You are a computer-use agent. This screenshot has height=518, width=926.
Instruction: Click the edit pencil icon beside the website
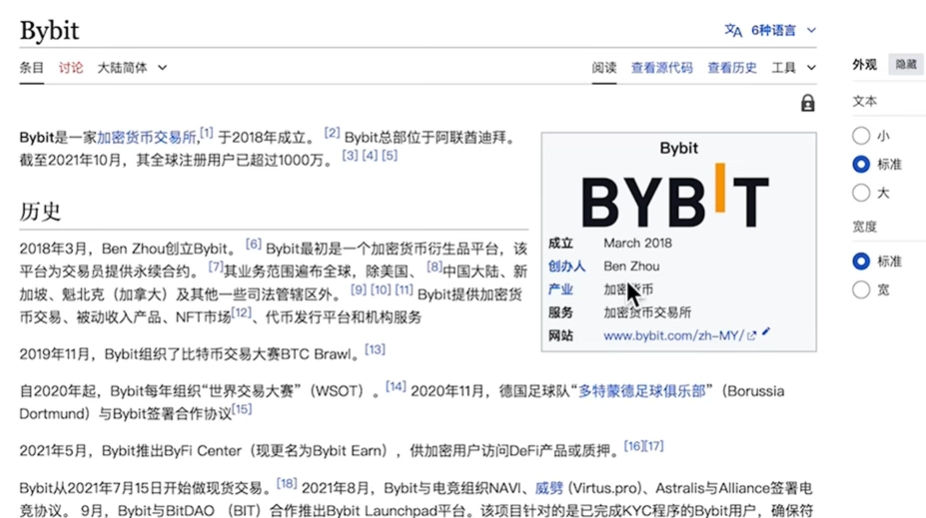click(x=766, y=332)
